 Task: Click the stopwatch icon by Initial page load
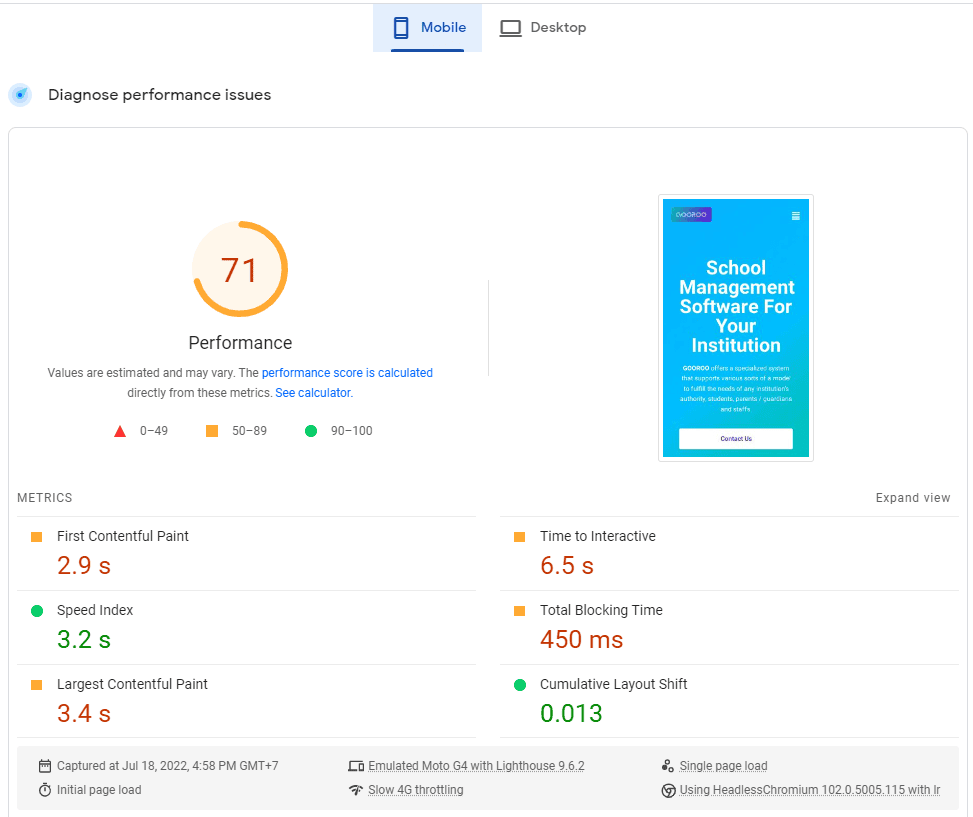[x=45, y=790]
